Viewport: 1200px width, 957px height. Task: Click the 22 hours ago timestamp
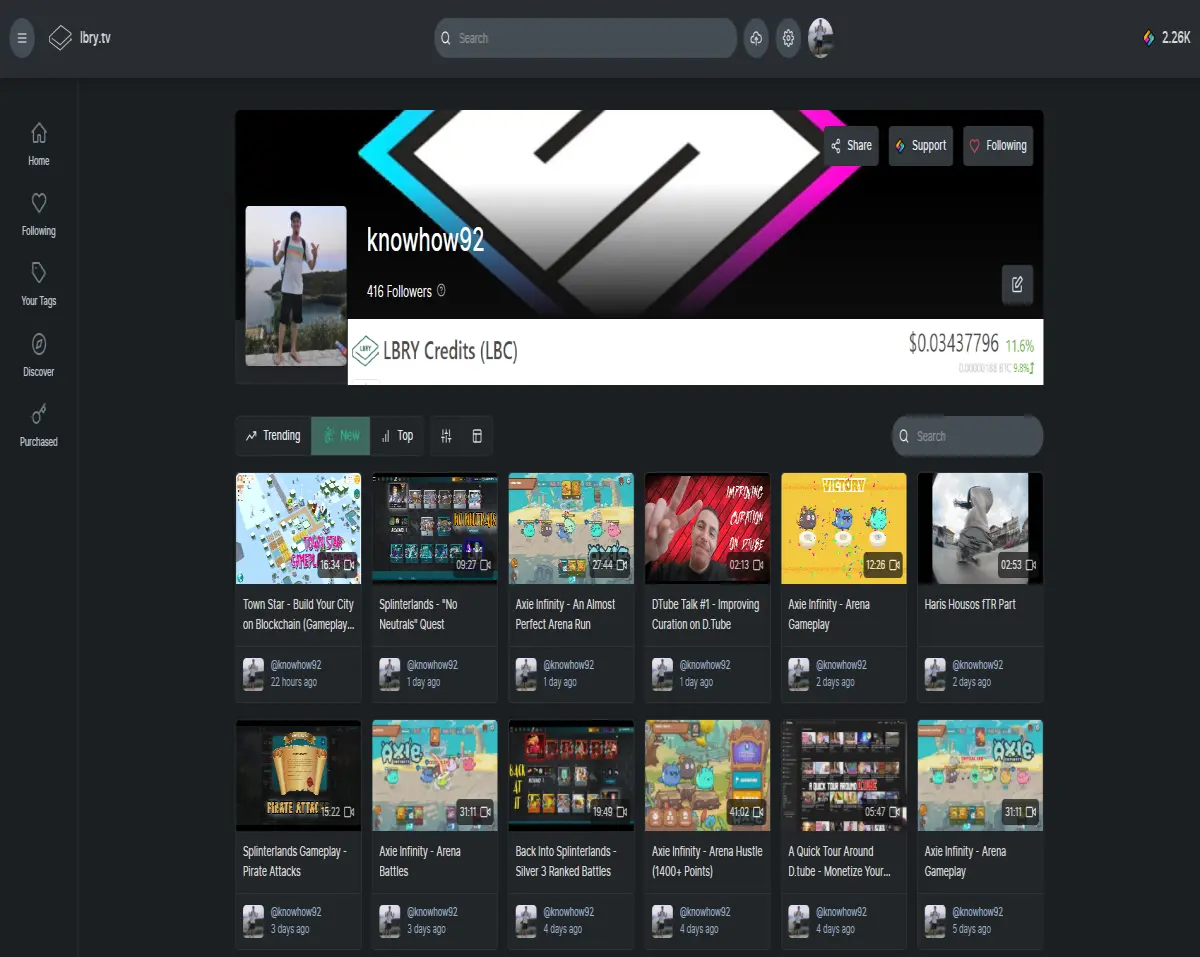click(x=294, y=682)
